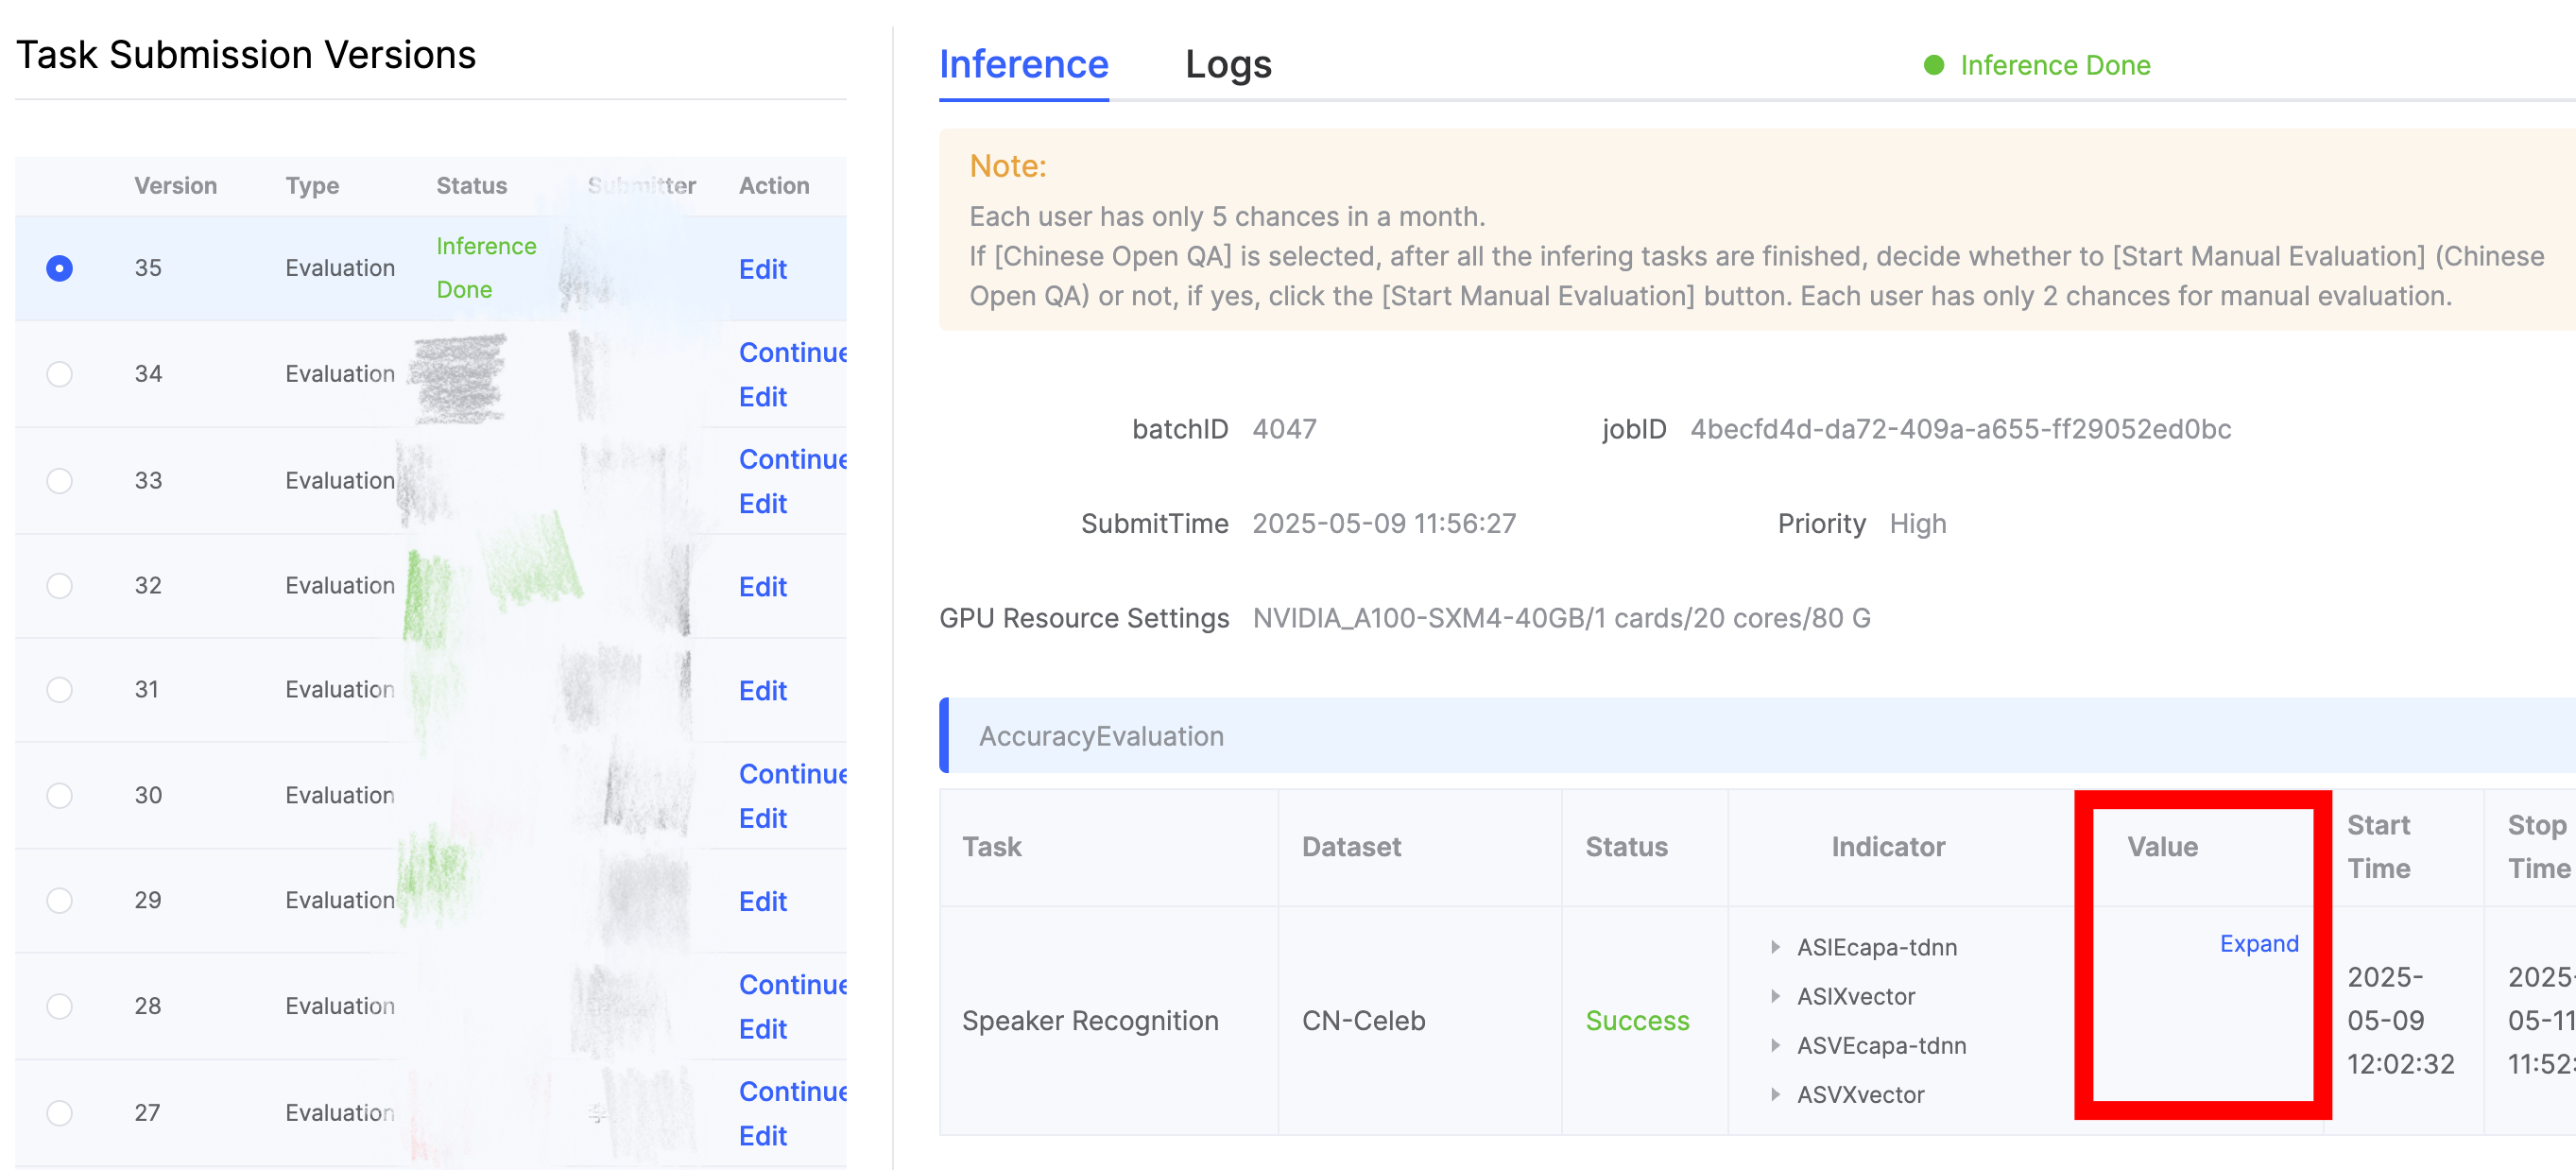Select version 34 radio button
Screen dimensions: 2576x1170
tap(59, 373)
